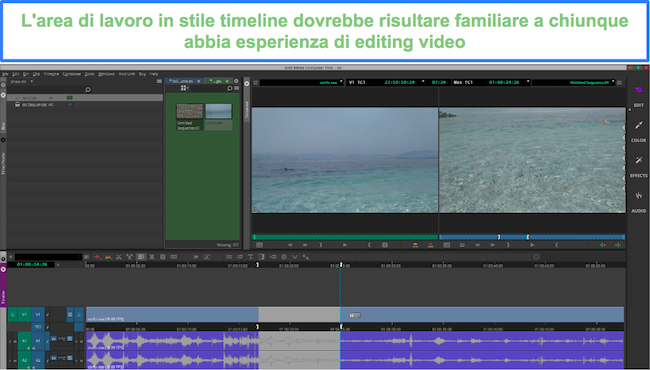Select the Untitled Sequence thumbnail in bin
650x370 pixels.
click(x=189, y=111)
